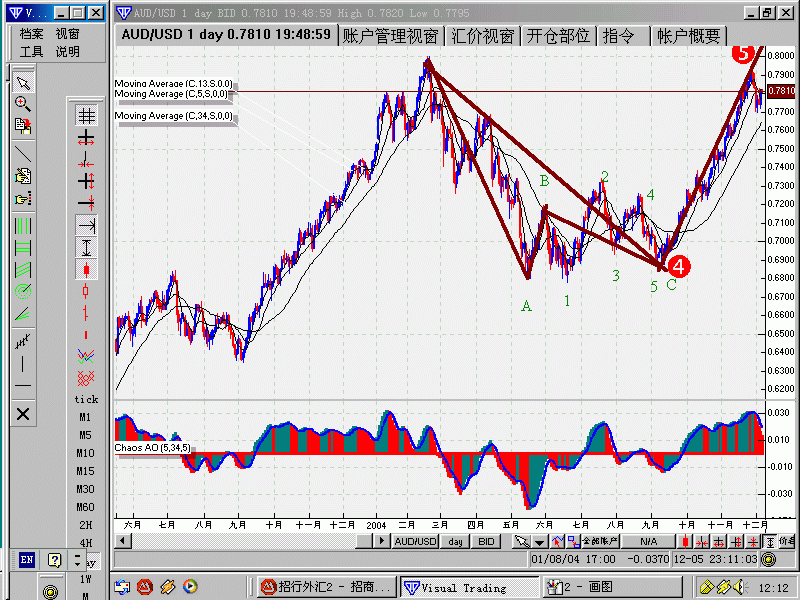Switch to point and figure chart

click(x=86, y=378)
